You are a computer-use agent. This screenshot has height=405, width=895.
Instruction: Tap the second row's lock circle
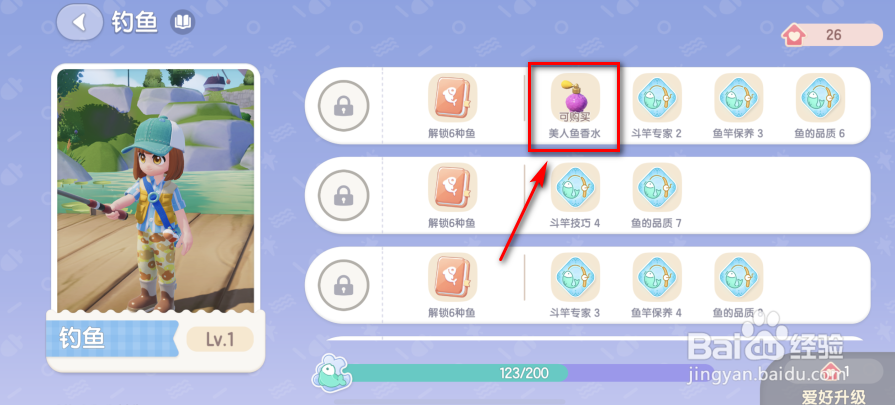pyautogui.click(x=343, y=196)
